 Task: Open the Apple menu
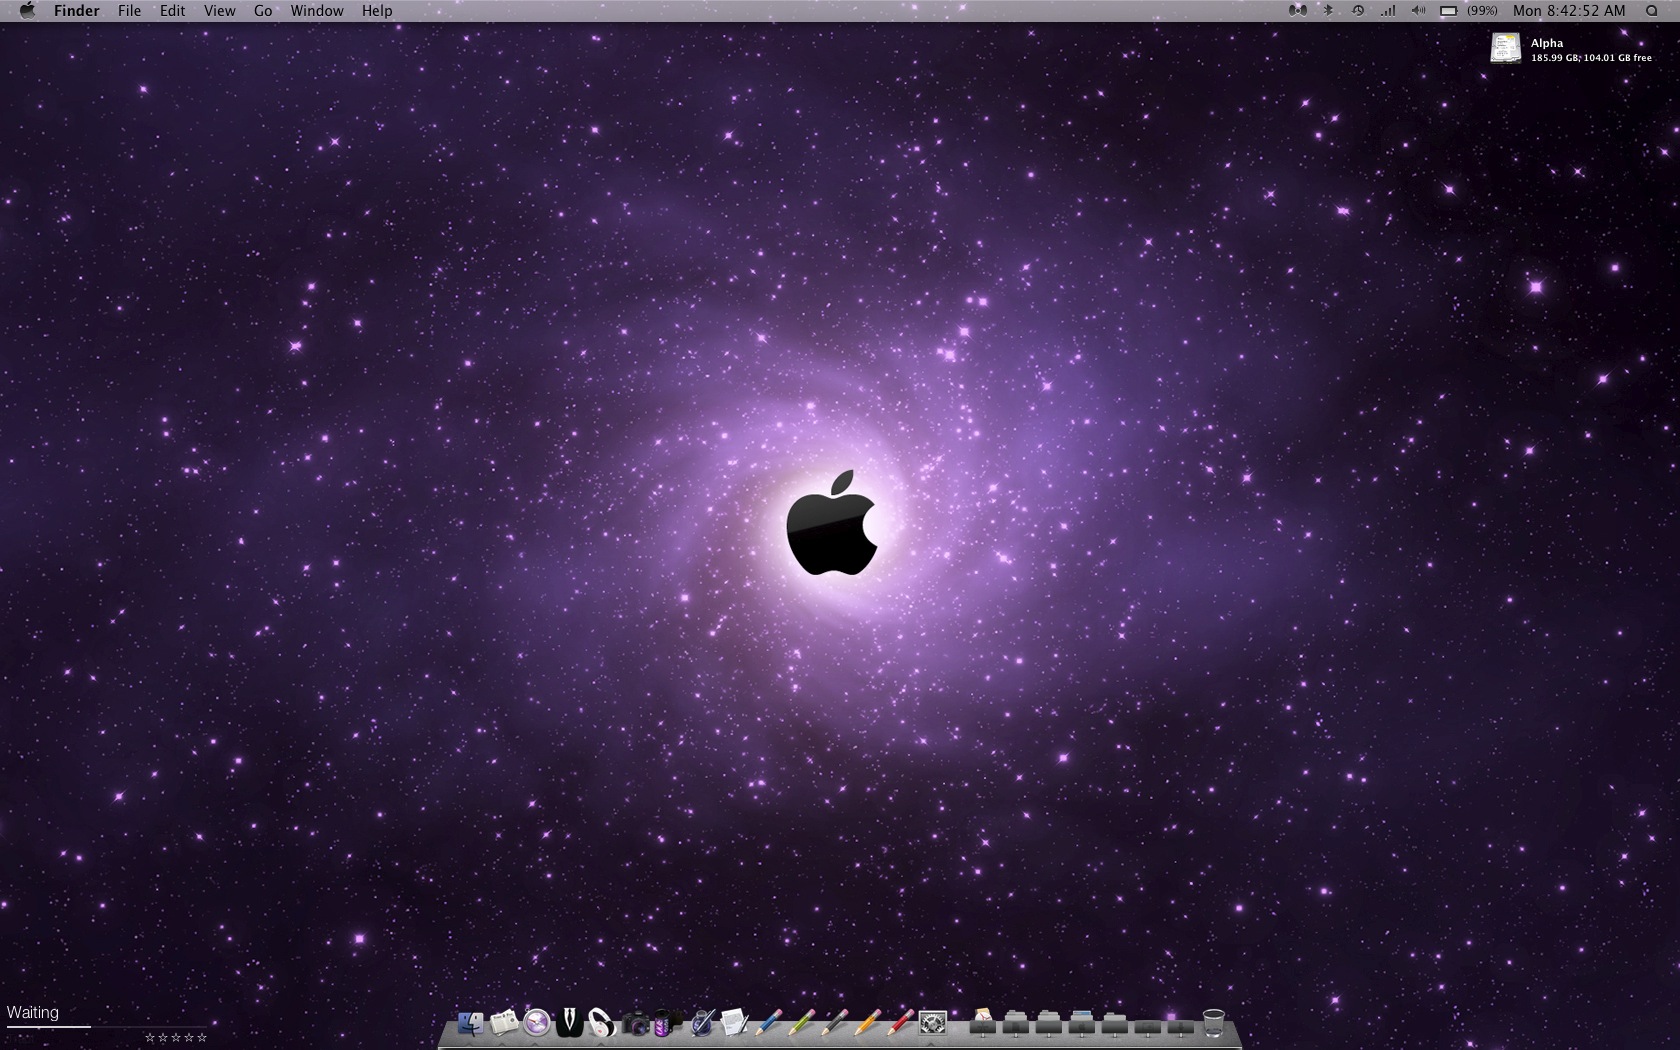click(27, 11)
